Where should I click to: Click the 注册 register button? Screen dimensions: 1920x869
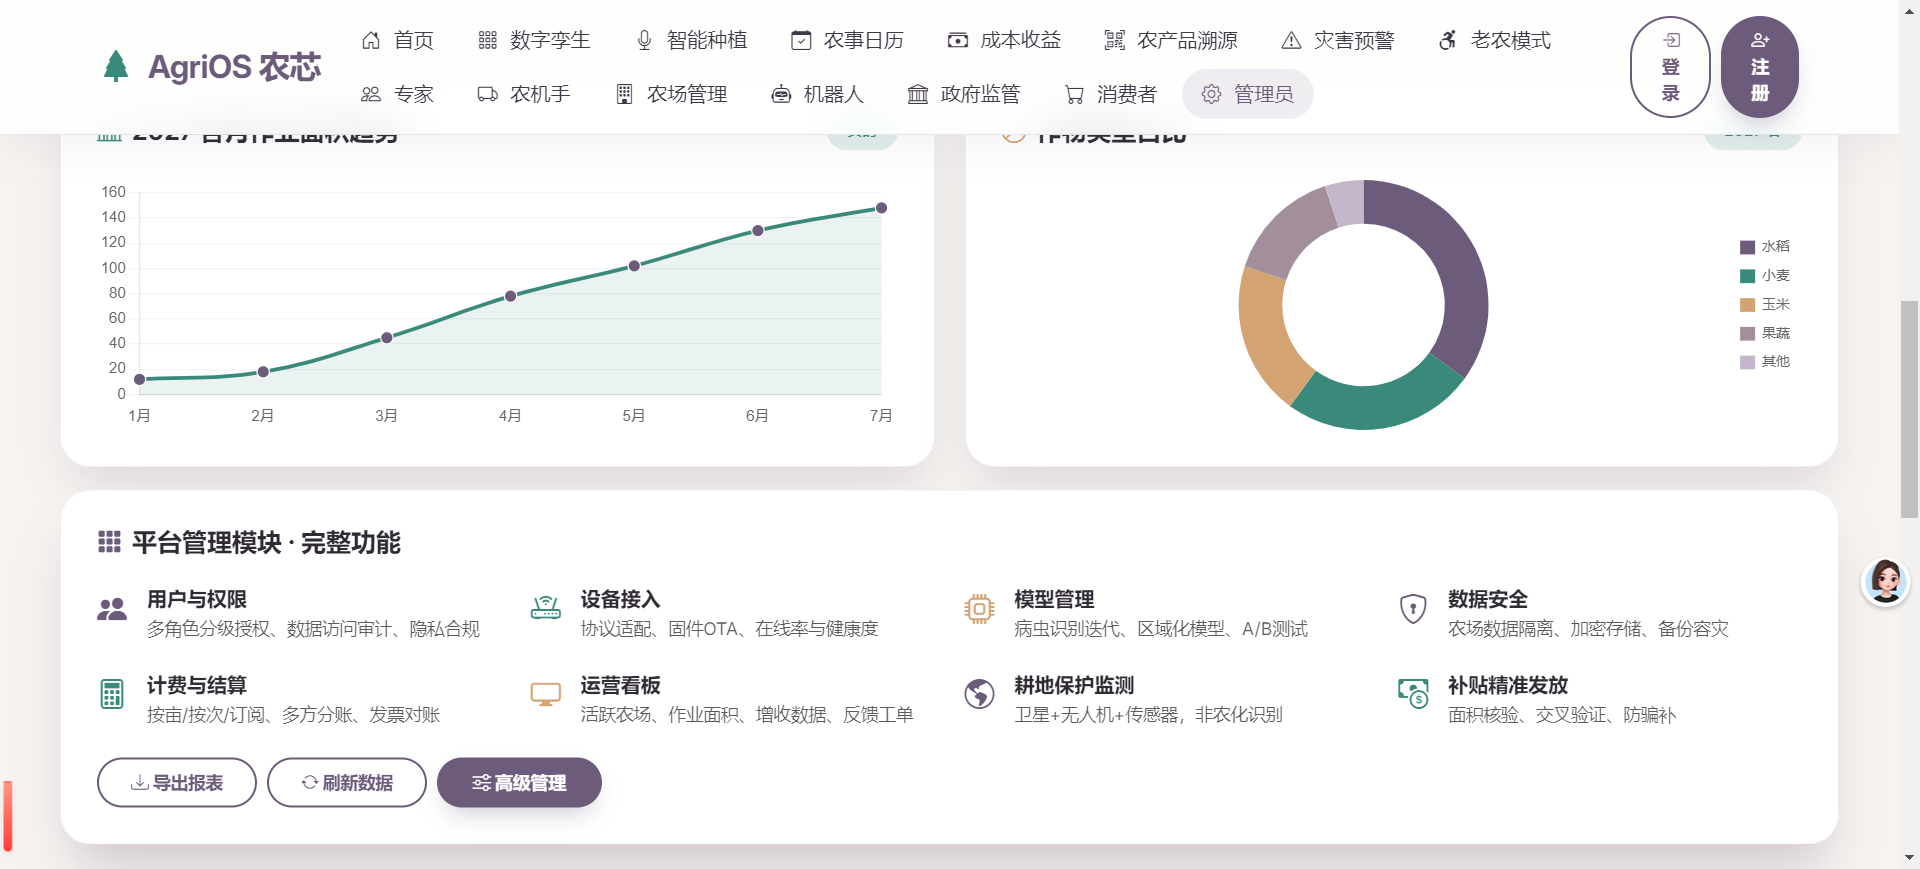[1760, 67]
